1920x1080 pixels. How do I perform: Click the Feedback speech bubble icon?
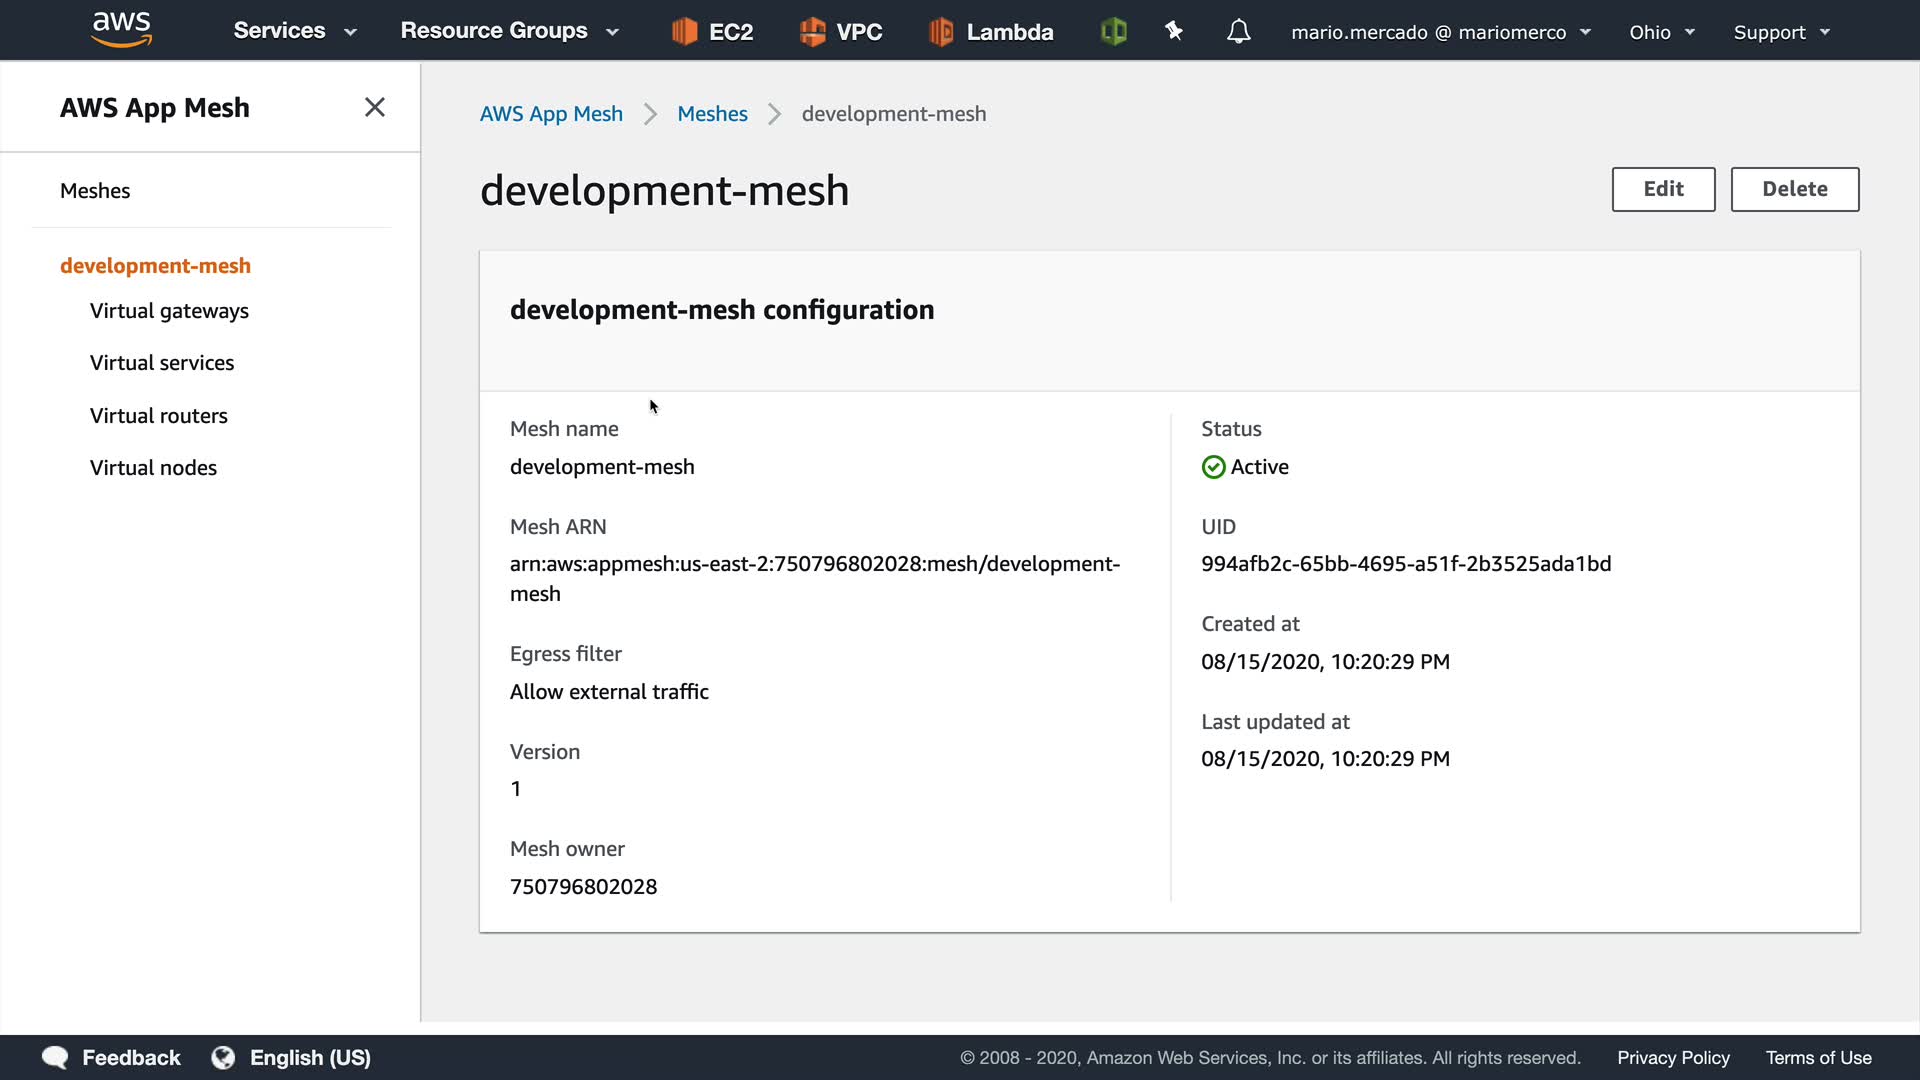[55, 1057]
